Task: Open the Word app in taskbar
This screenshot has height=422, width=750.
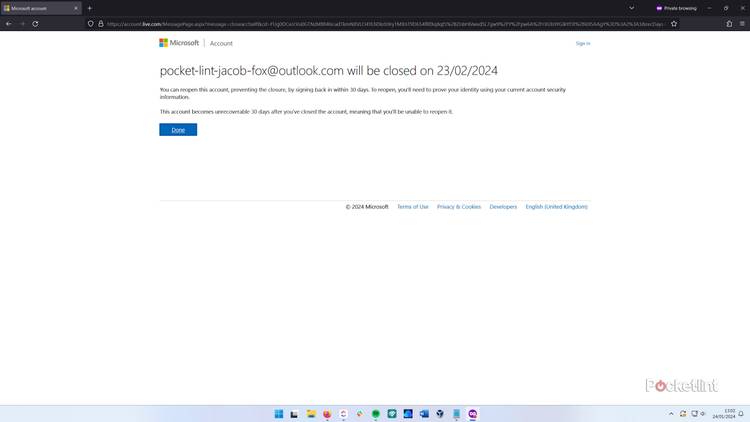Action: (424, 414)
